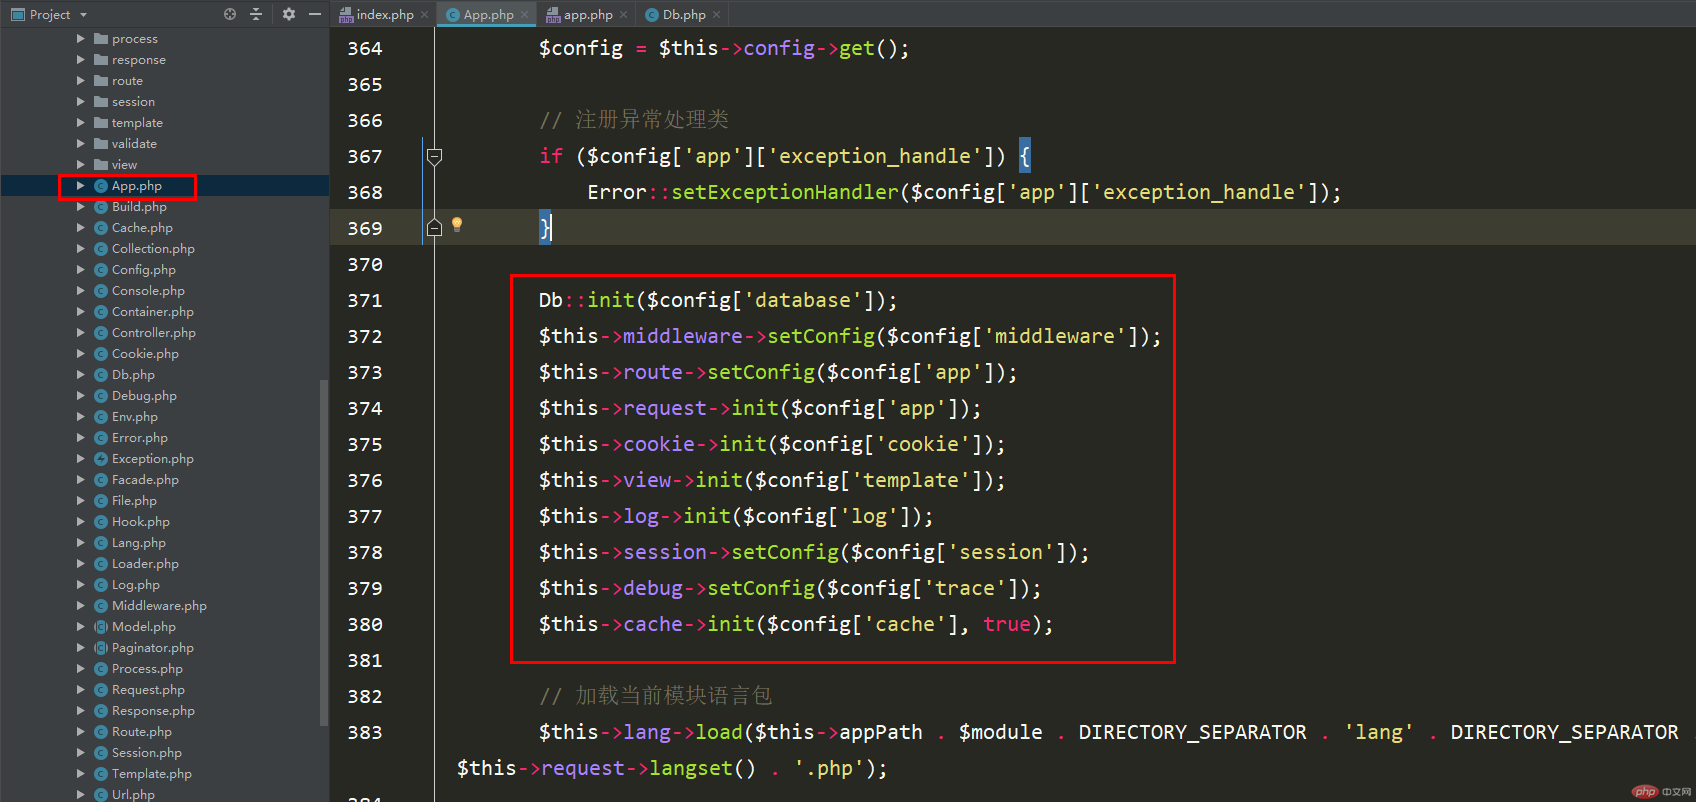Select the Db.php file icon in tree
Screen dimensions: 1696x802
pyautogui.click(x=101, y=375)
